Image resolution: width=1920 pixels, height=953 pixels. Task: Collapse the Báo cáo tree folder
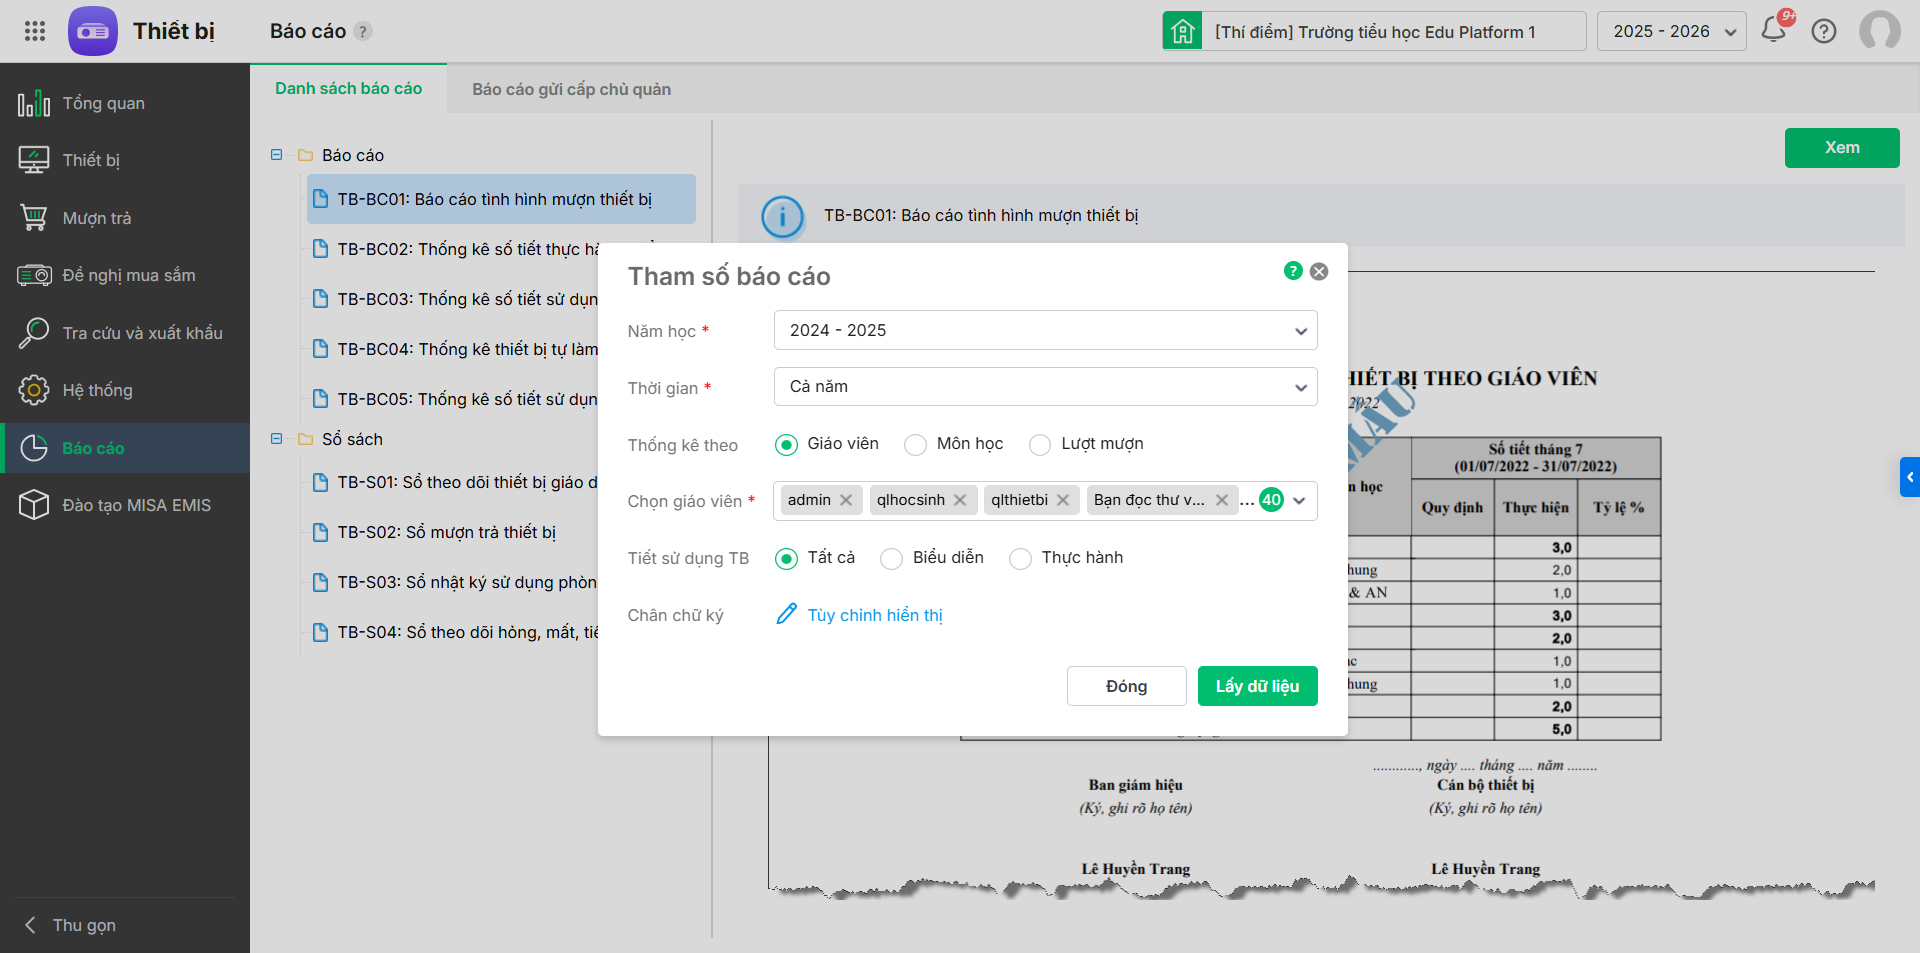click(276, 155)
